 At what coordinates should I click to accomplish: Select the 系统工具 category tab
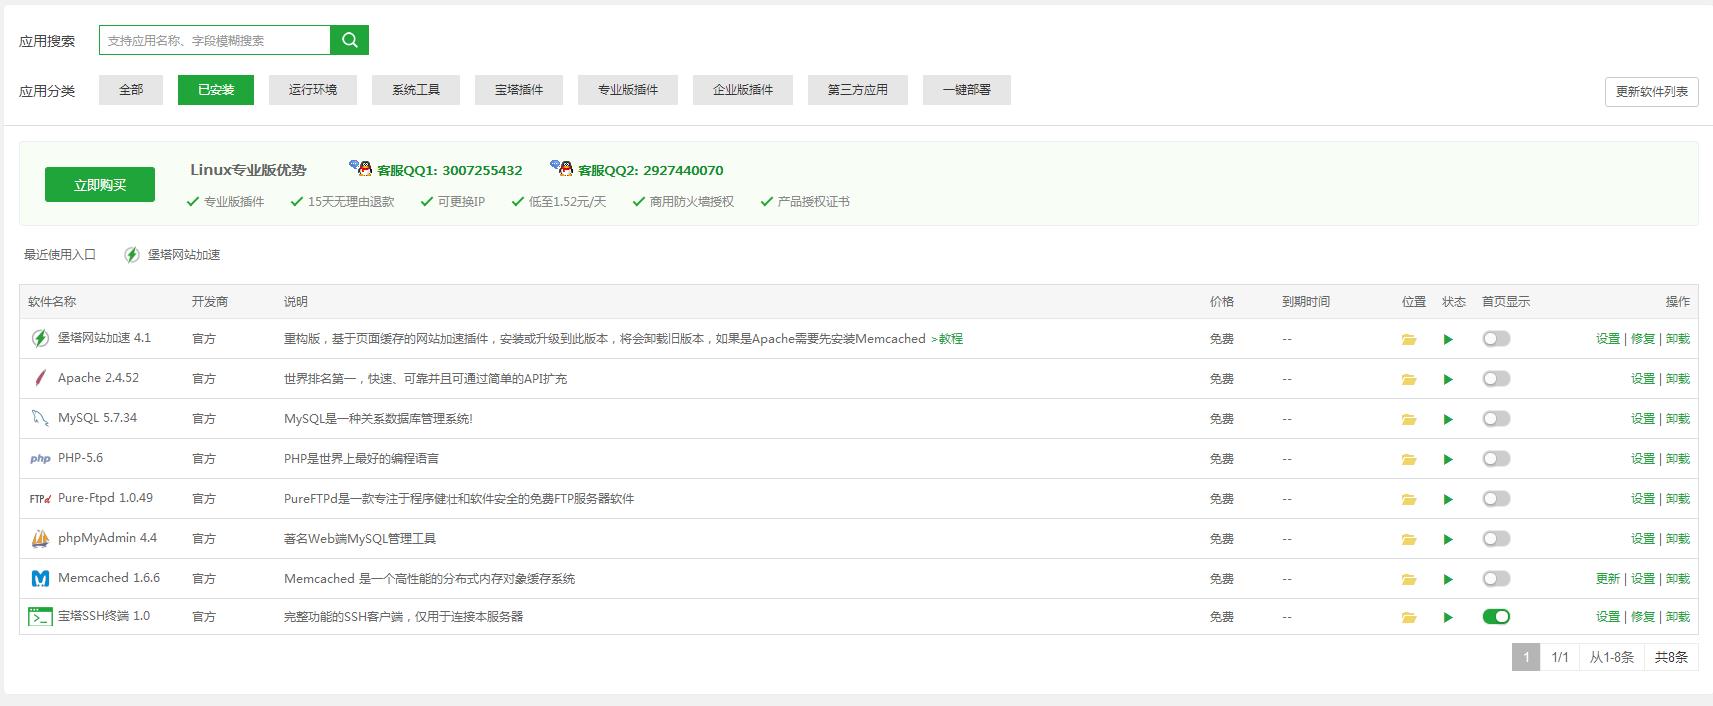click(x=416, y=90)
